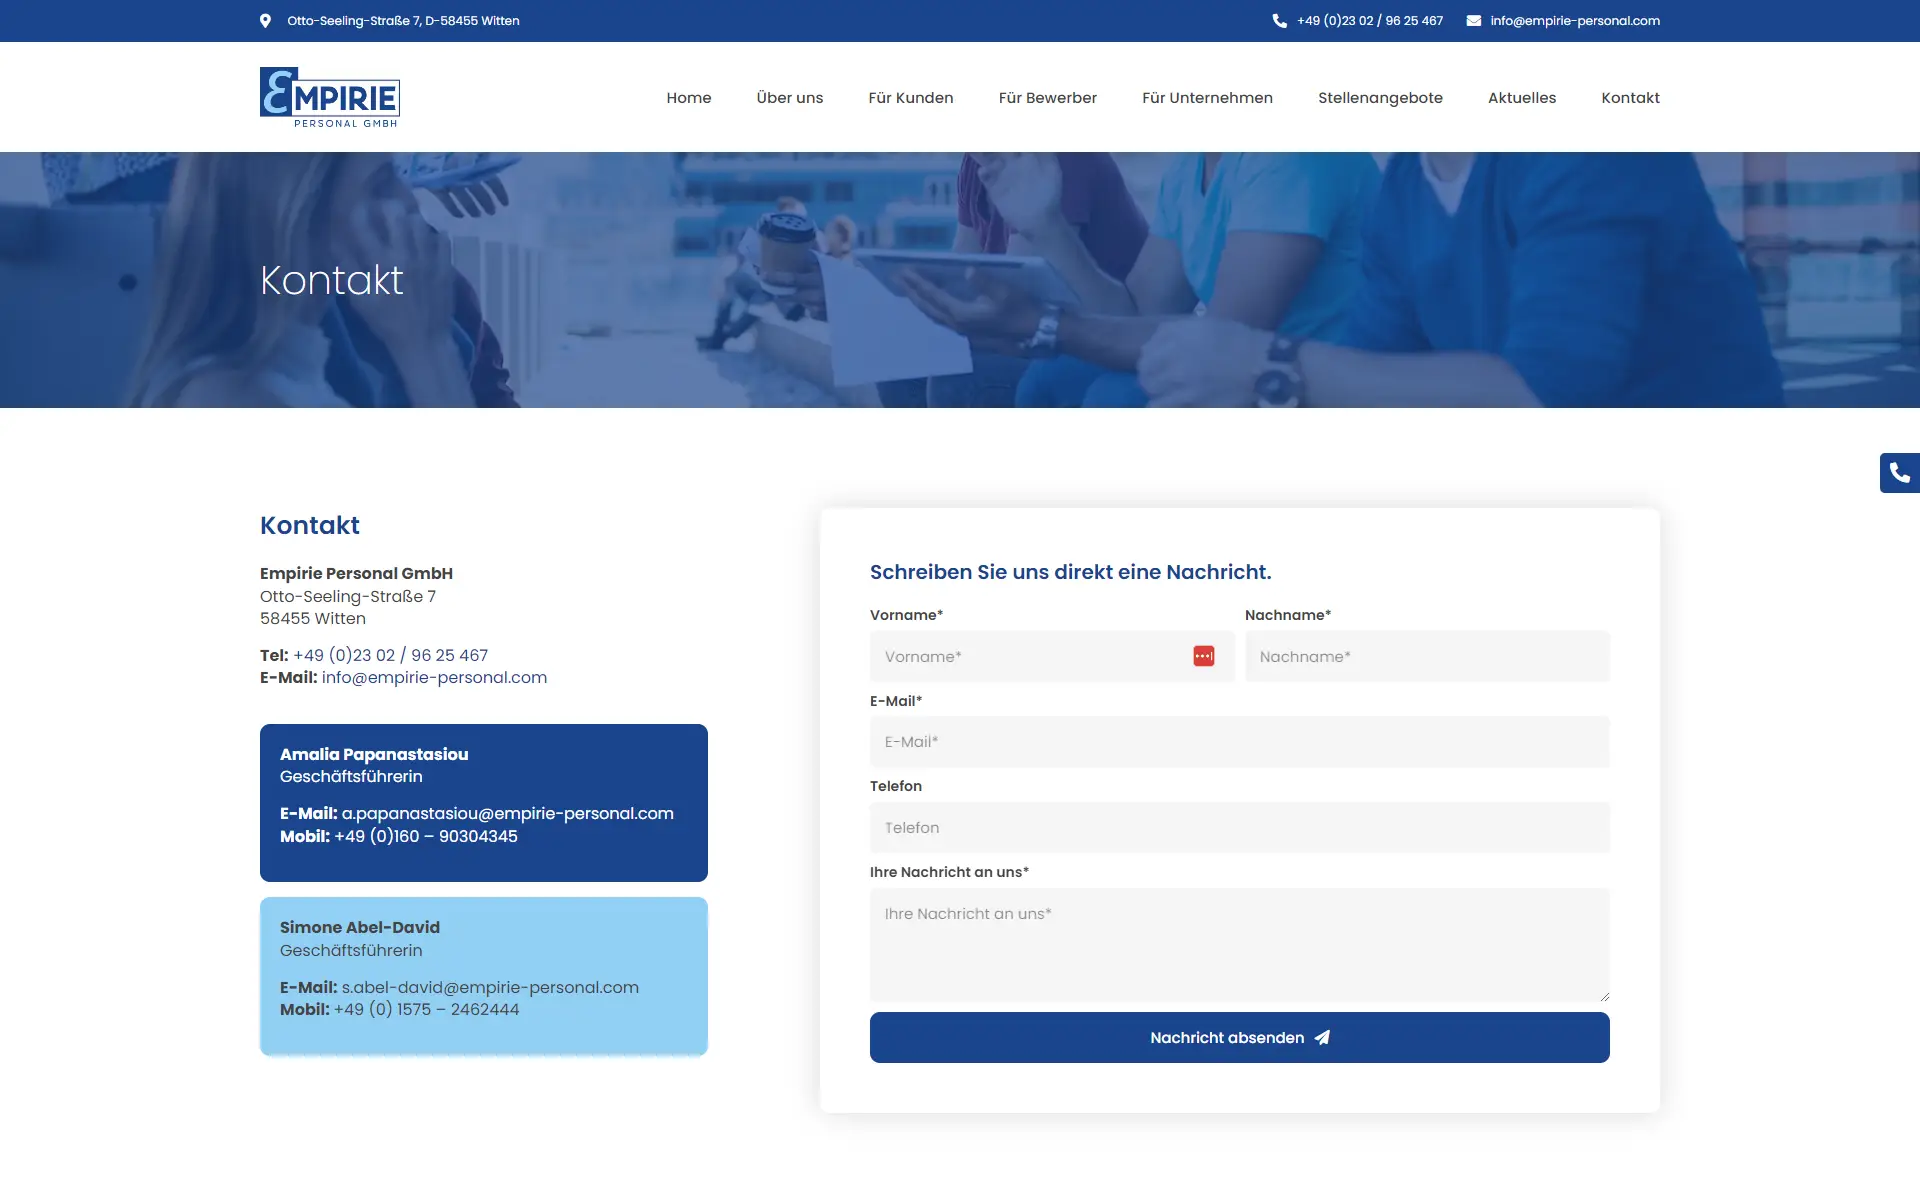The image size is (1920, 1203).
Task: Navigate to Aktuelles in navigation
Action: (x=1521, y=98)
